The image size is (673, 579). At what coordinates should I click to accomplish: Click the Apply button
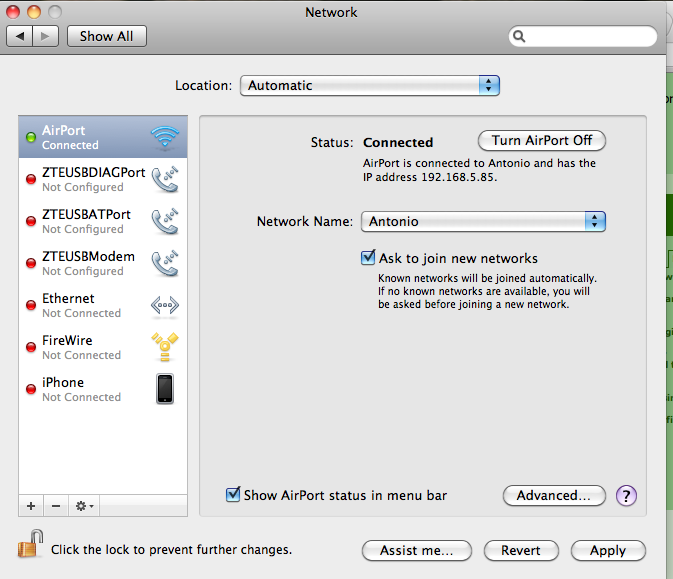pos(608,550)
